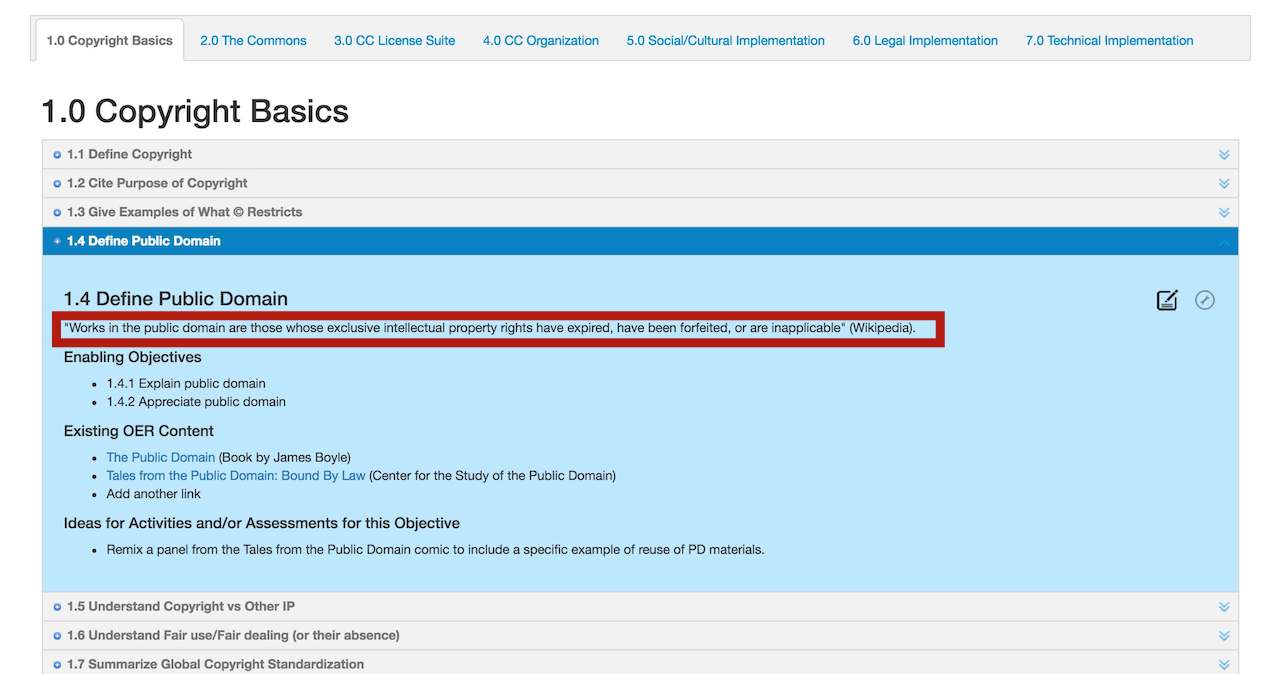This screenshot has width=1280, height=674.
Task: Select the 6.0 Legal Implementation tab
Action: (925, 41)
